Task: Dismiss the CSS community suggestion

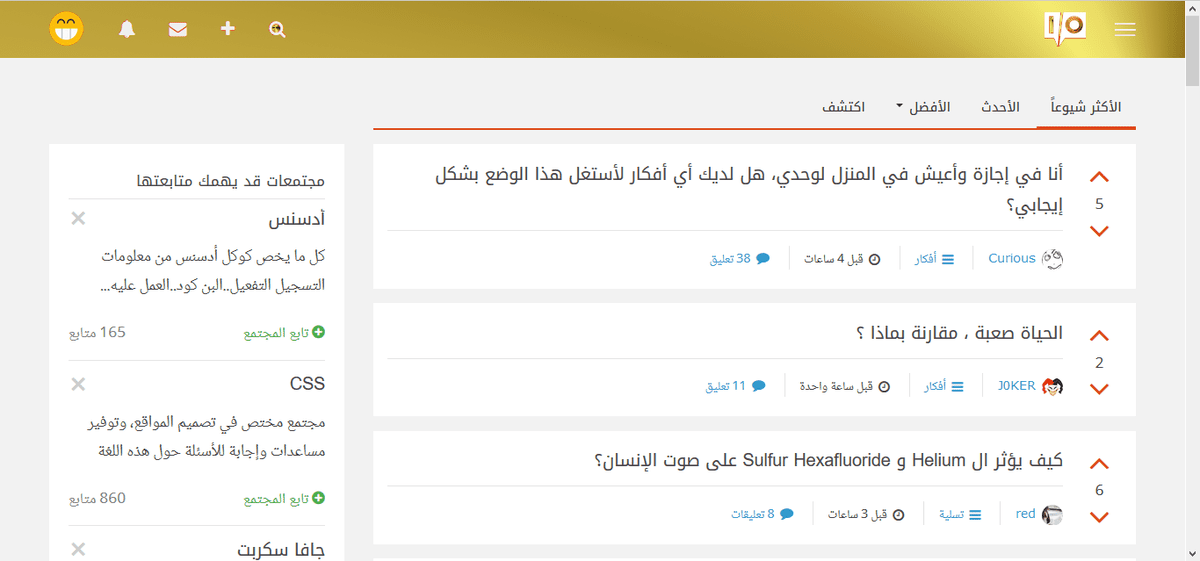Action: (78, 383)
